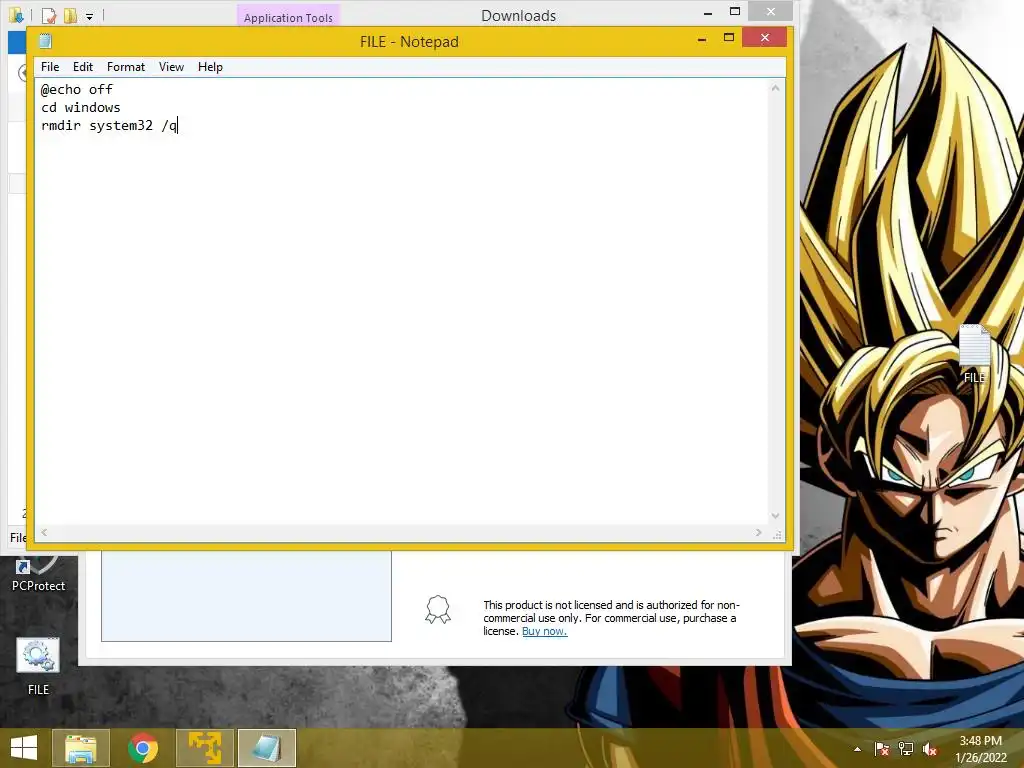The image size is (1024, 768).
Task: Click the license ribbon badge icon
Action: (438, 609)
